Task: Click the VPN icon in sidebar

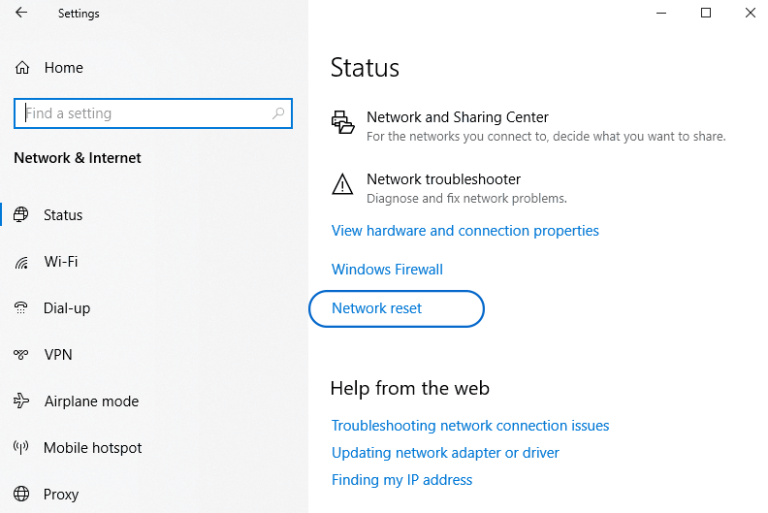Action: coord(21,355)
